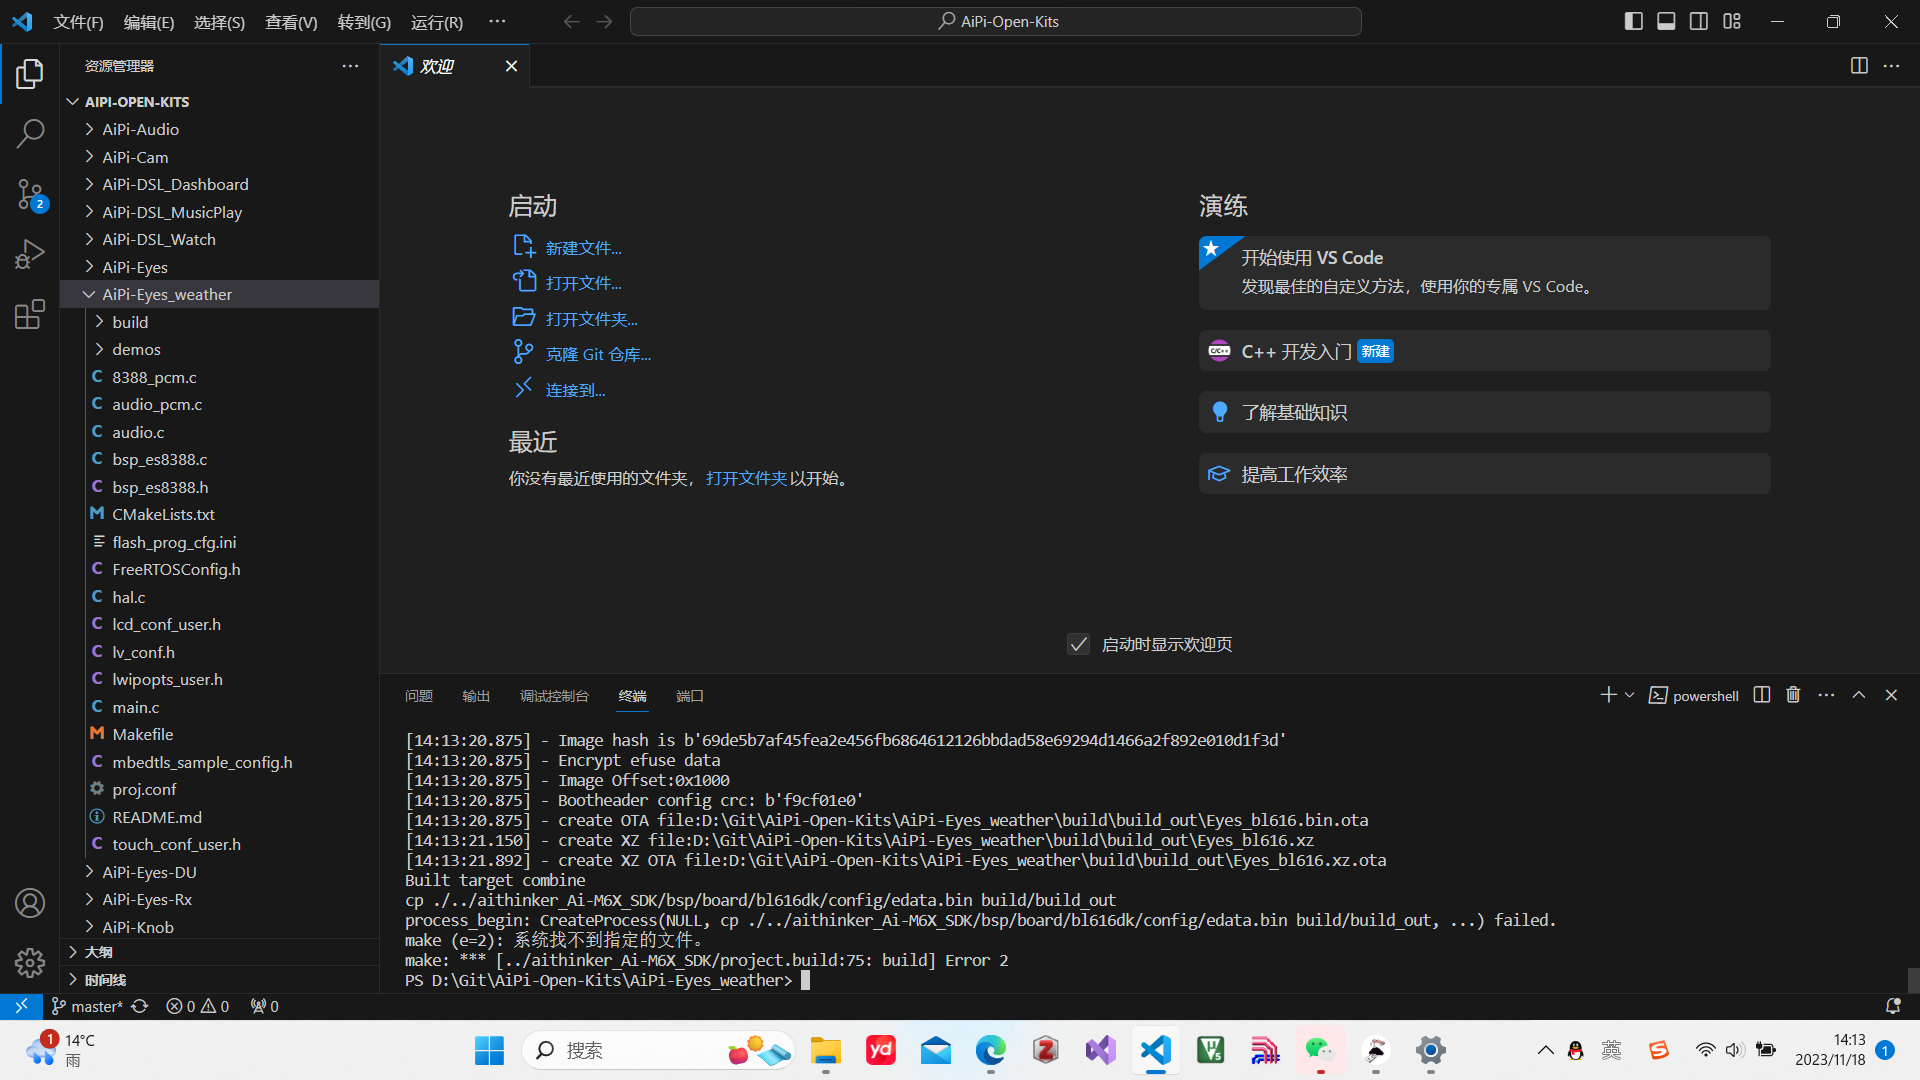The width and height of the screenshot is (1920, 1080).
Task: Go back with navigation arrow
Action: (571, 21)
